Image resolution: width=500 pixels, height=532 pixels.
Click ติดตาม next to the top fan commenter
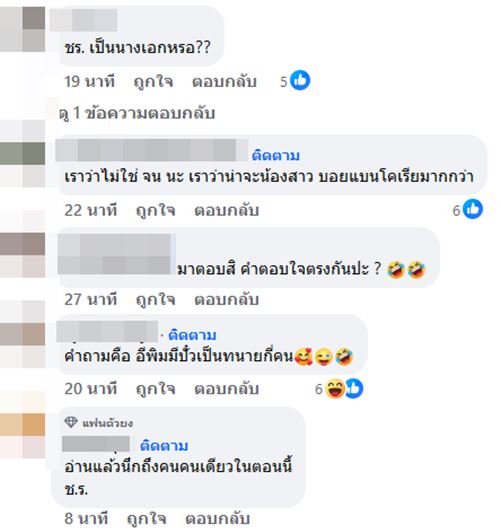[x=164, y=445]
